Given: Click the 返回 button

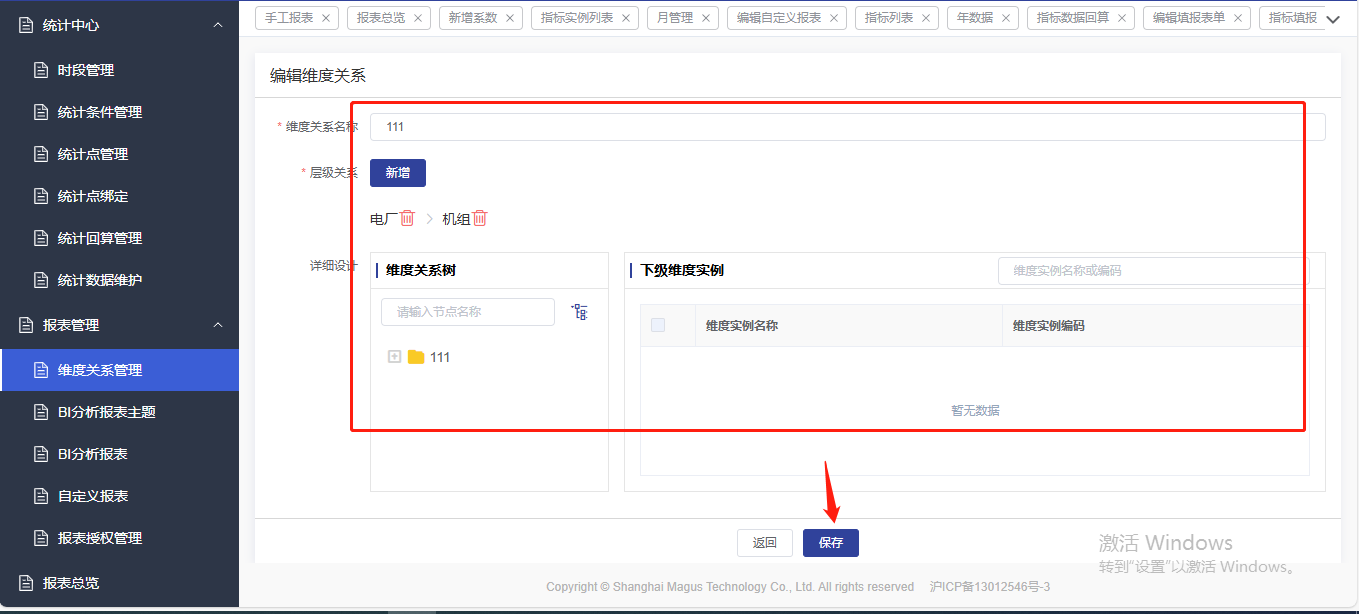Looking at the screenshot, I should (765, 543).
